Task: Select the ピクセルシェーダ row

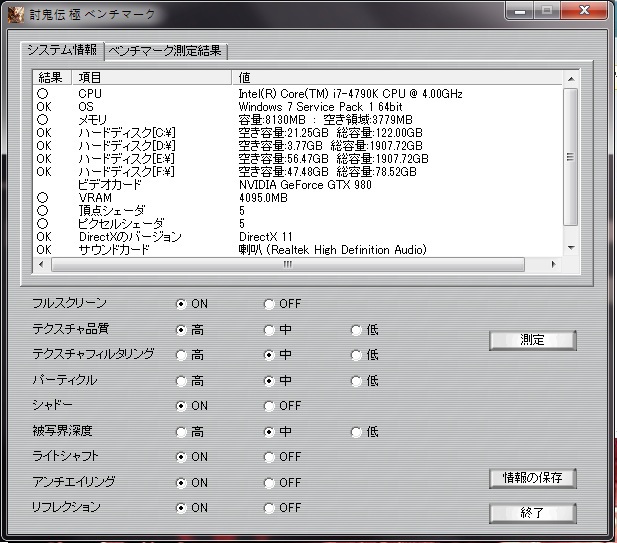Action: click(x=298, y=223)
